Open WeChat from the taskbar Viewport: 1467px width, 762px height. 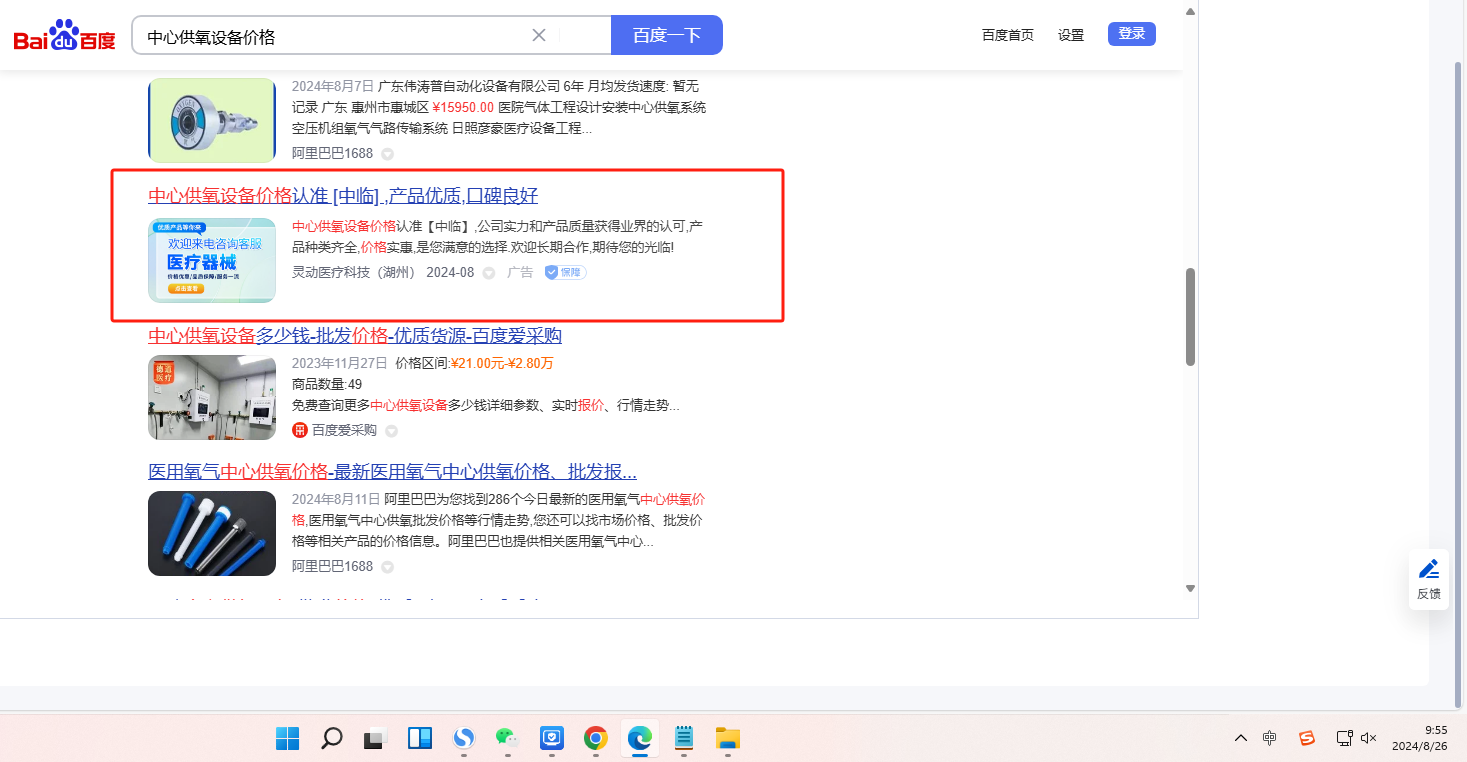[508, 738]
